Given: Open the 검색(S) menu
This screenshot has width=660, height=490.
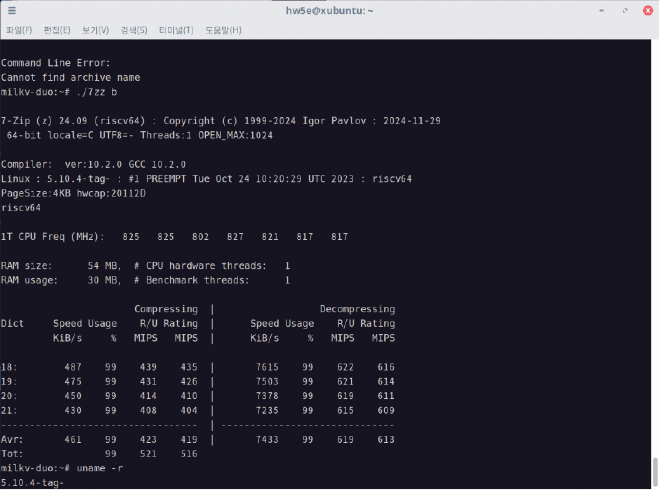Looking at the screenshot, I should click(x=134, y=30).
